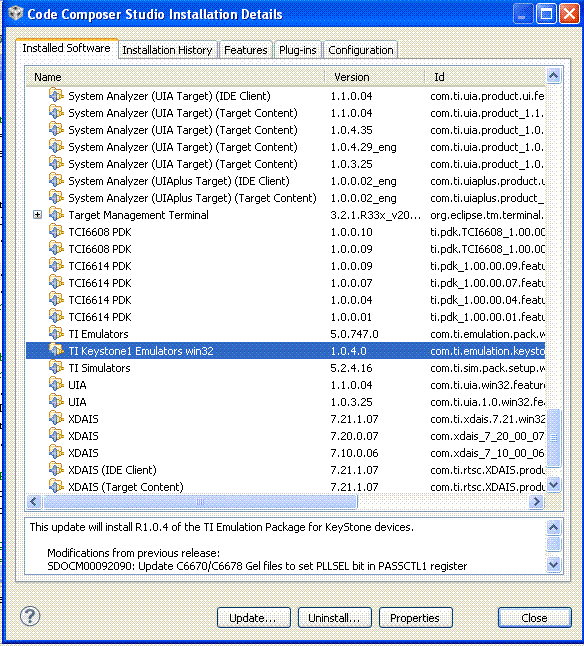The height and width of the screenshot is (646, 584).
Task: Click the icon next to TI Keystone1 Emulators win32
Action: [56, 350]
